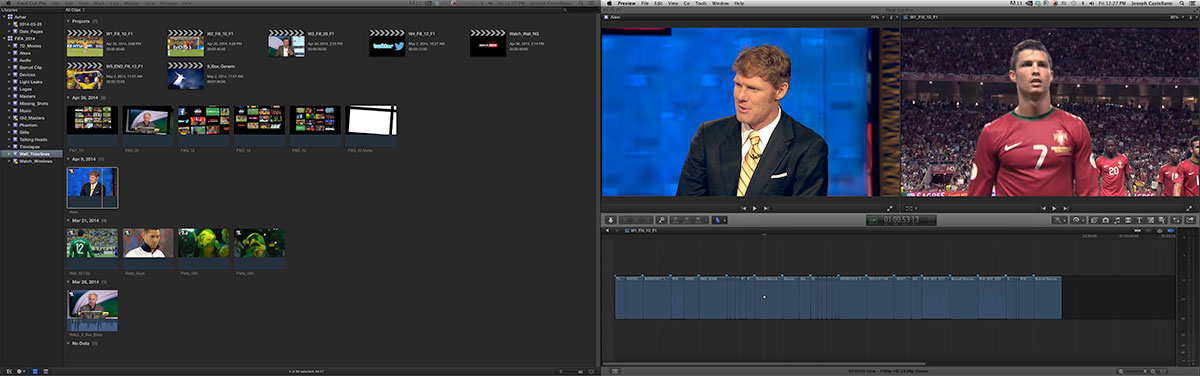Click the timeline playhead marker

click(x=764, y=236)
